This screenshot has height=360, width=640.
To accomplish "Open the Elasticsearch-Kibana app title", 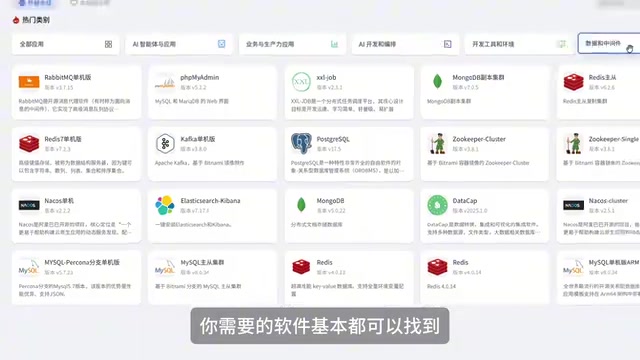I will tap(210, 201).
